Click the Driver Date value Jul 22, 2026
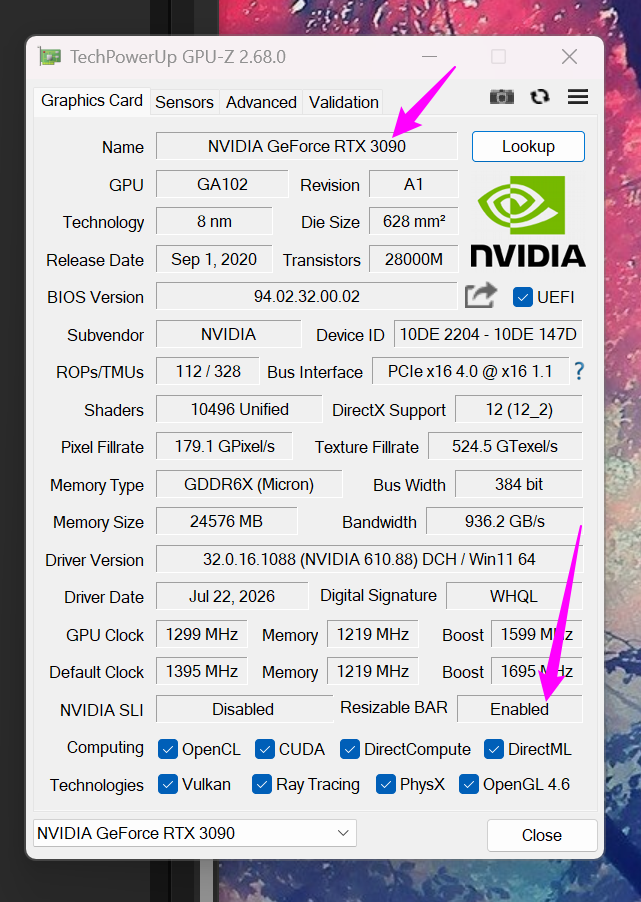The image size is (641, 902). click(x=232, y=596)
